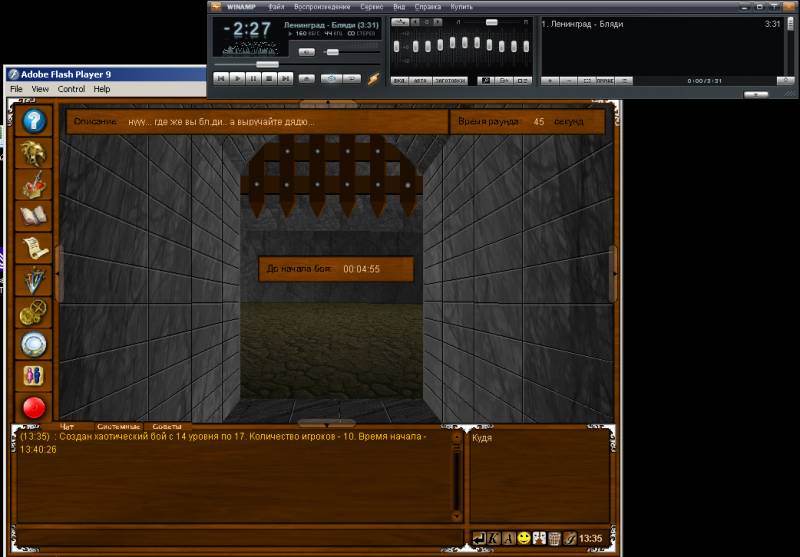The width and height of the screenshot is (800, 557).
Task: Click the Winamp play button
Action: [237, 79]
